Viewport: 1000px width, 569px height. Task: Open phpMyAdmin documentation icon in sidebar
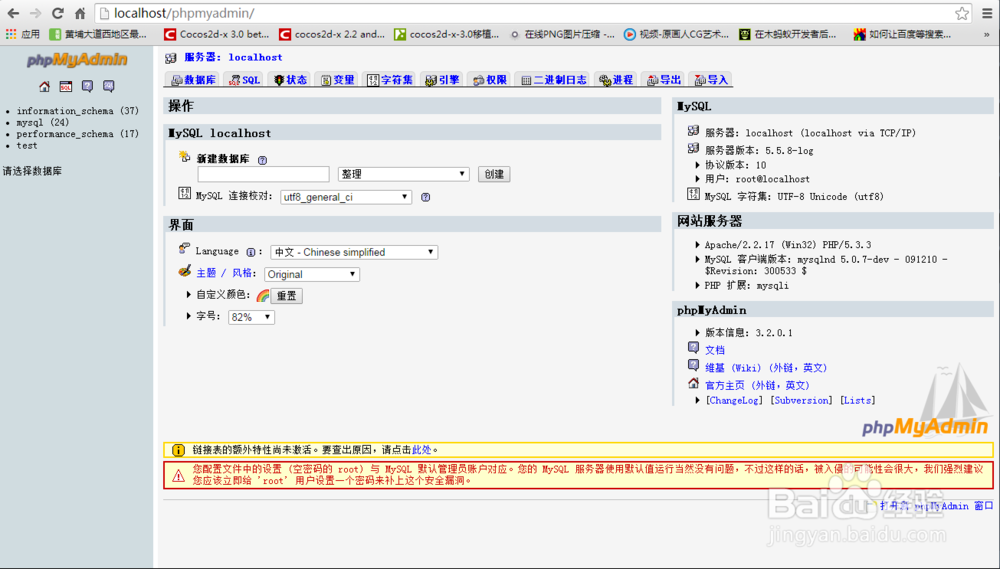87,86
